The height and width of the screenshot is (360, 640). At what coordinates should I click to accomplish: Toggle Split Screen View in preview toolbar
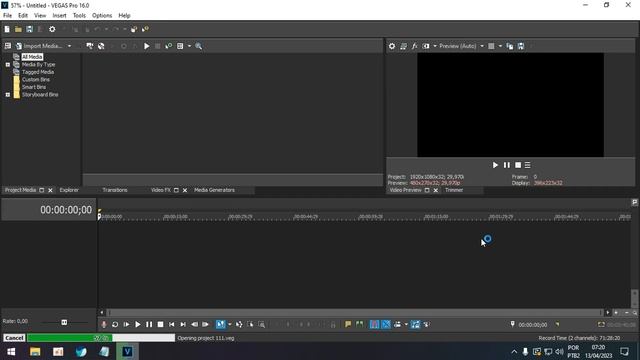pos(426,46)
